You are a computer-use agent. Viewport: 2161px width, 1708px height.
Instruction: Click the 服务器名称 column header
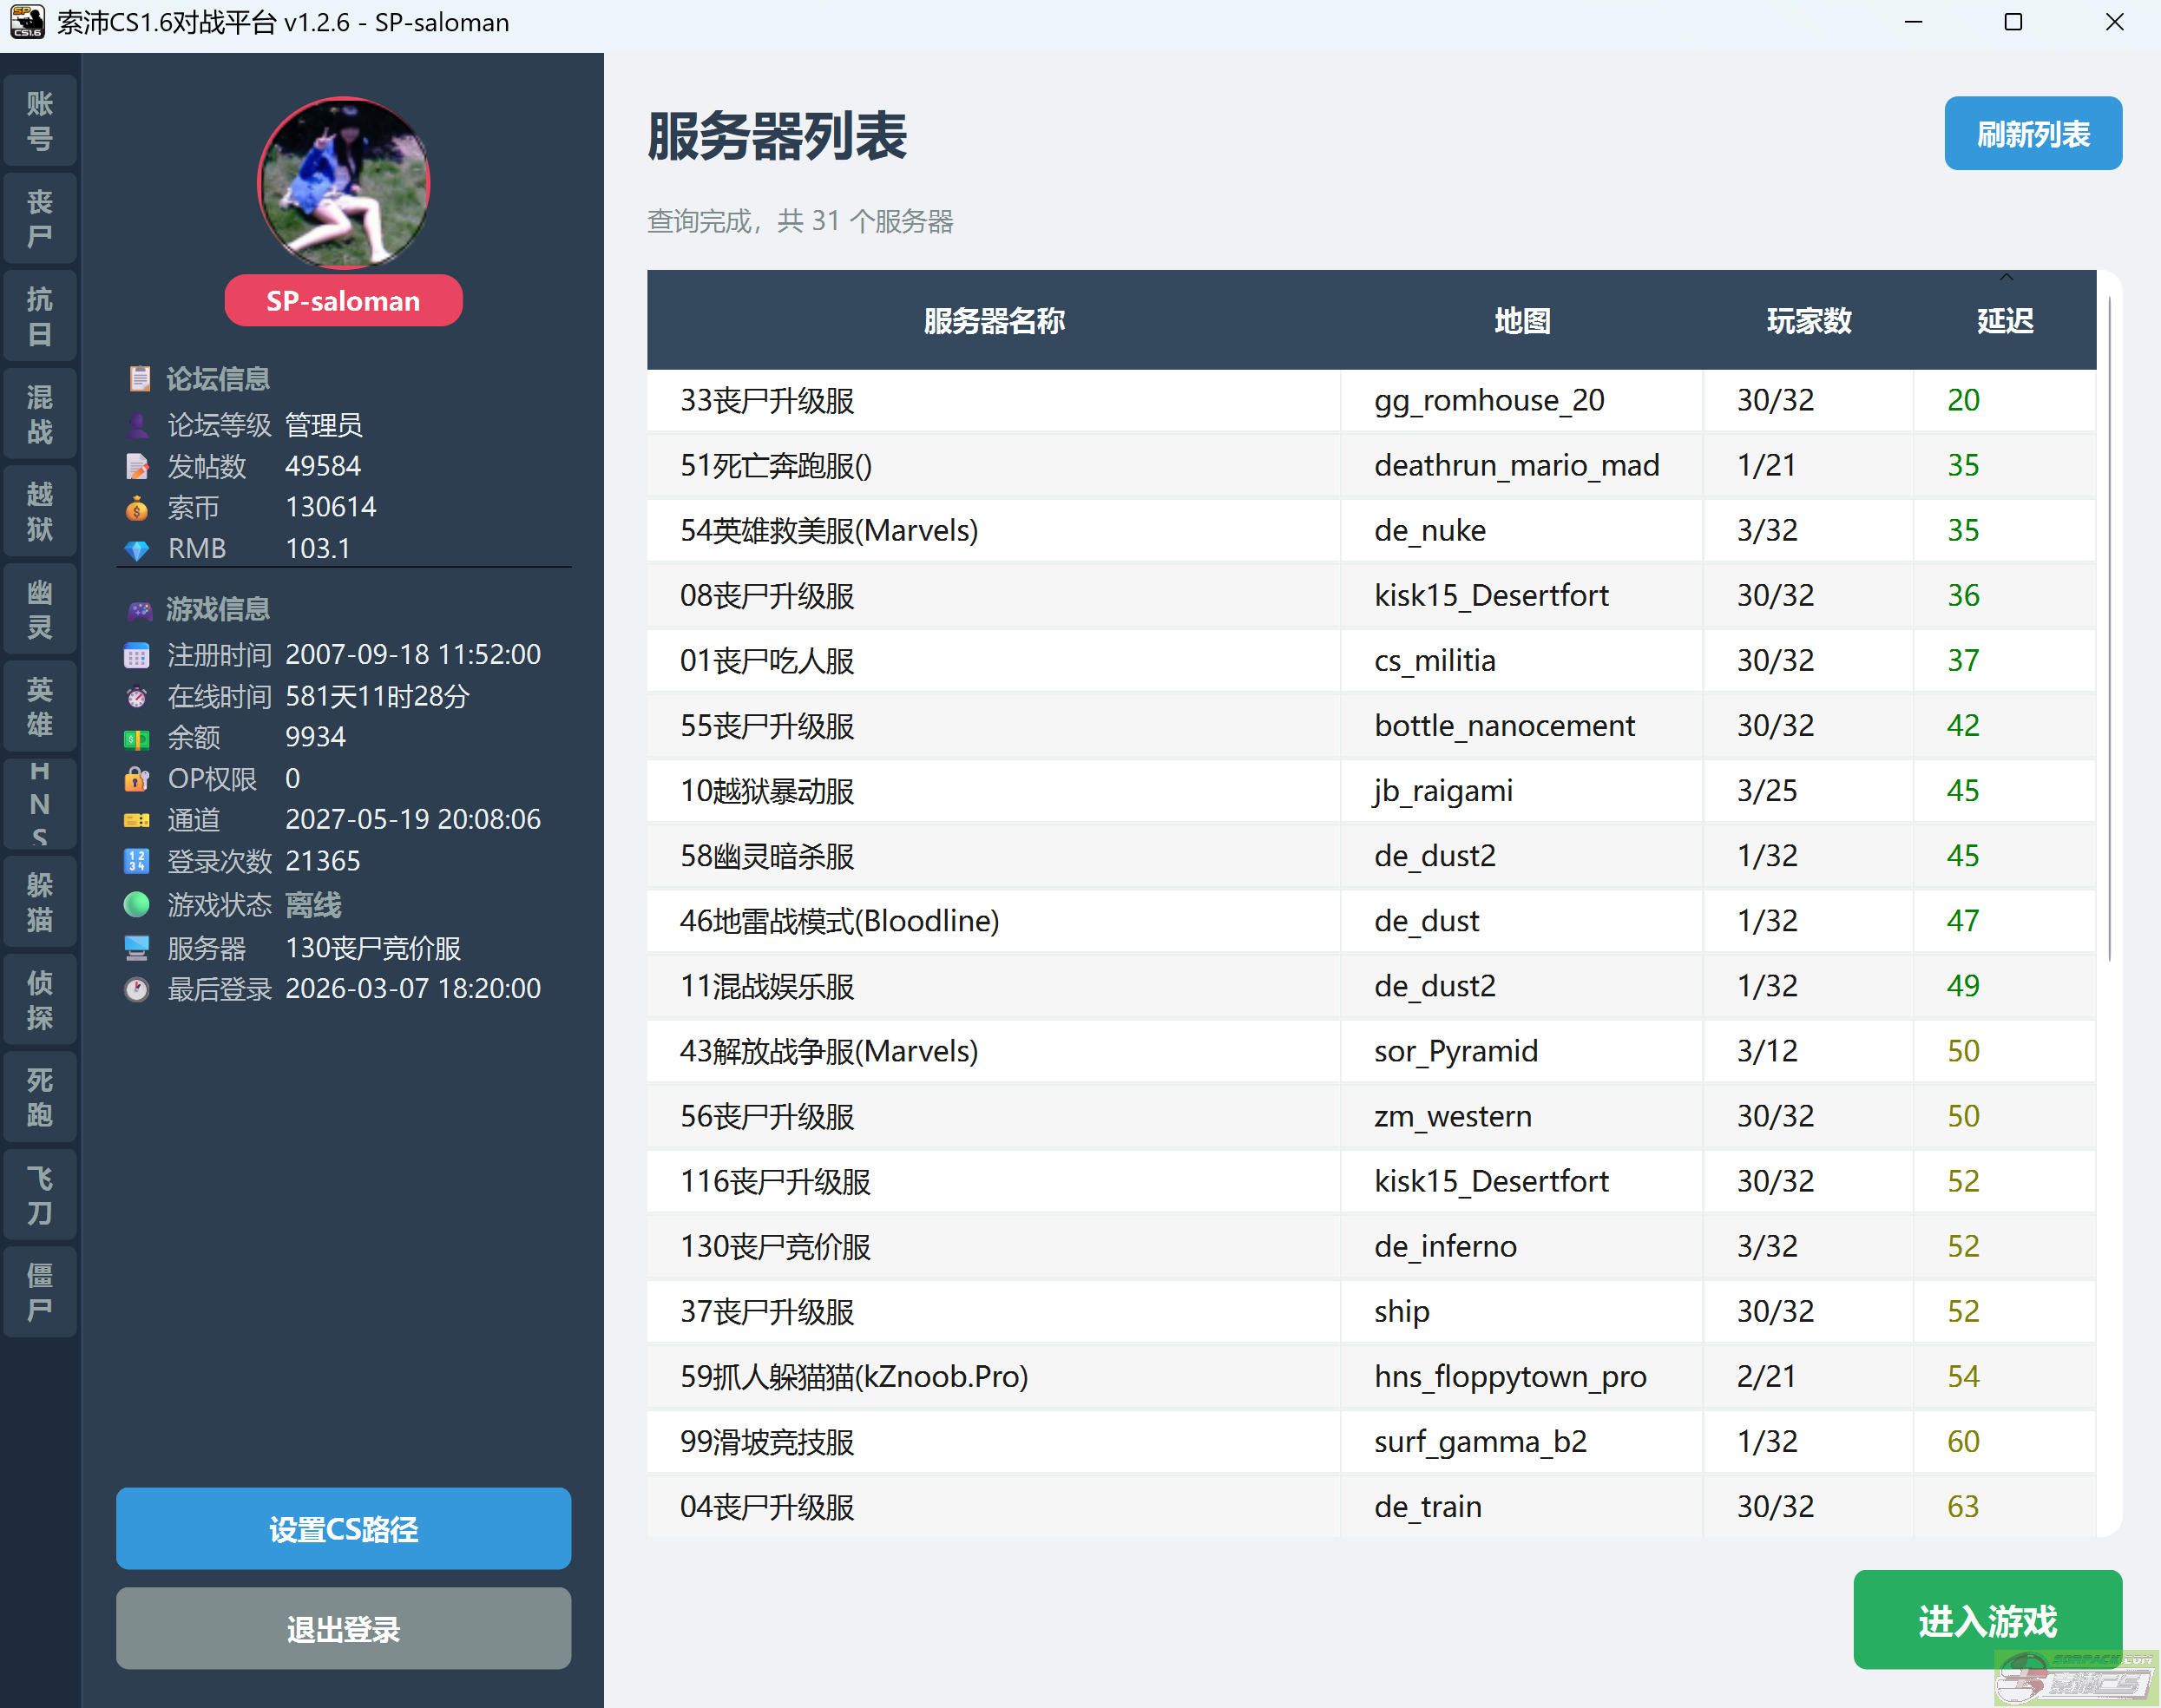993,321
